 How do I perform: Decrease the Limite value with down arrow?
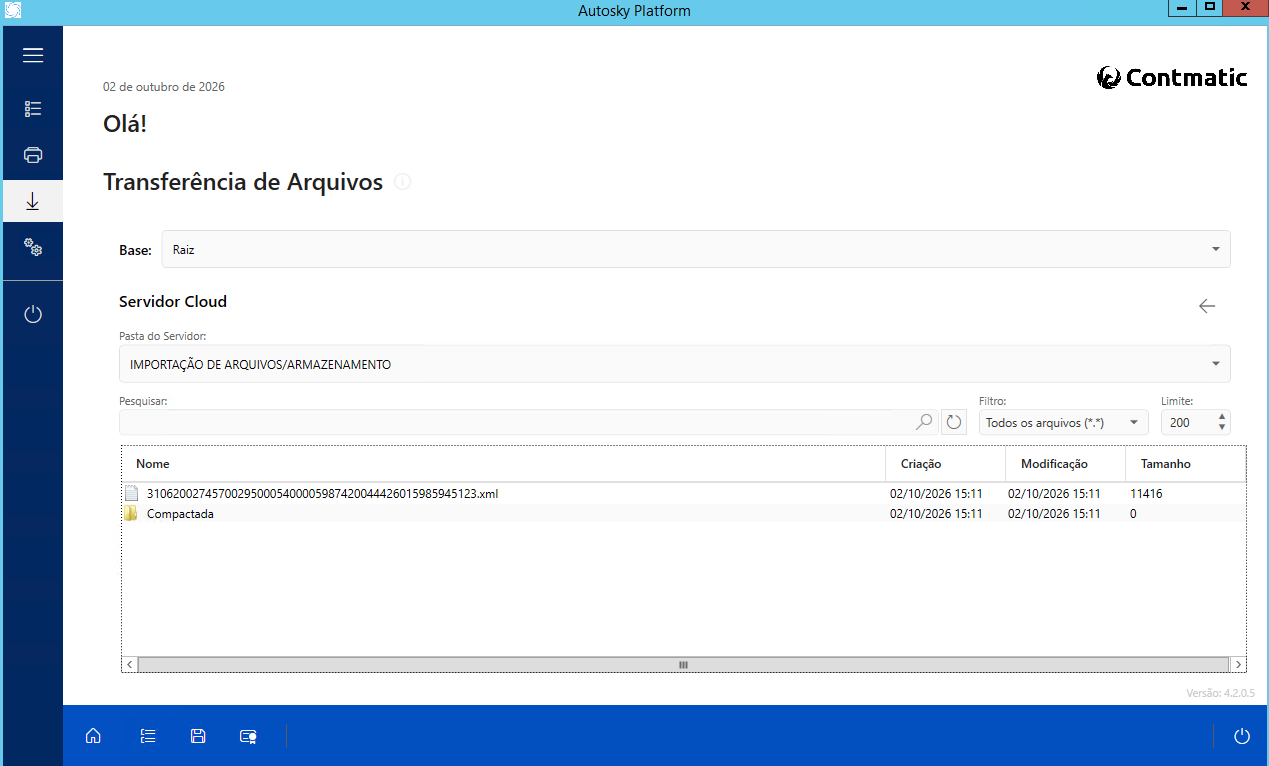click(1222, 428)
